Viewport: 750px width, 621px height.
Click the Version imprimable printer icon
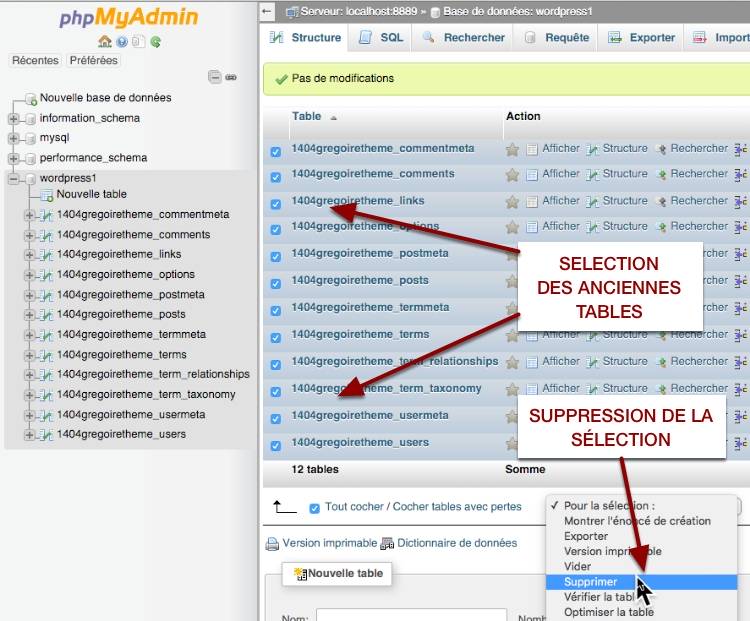pyautogui.click(x=272, y=544)
